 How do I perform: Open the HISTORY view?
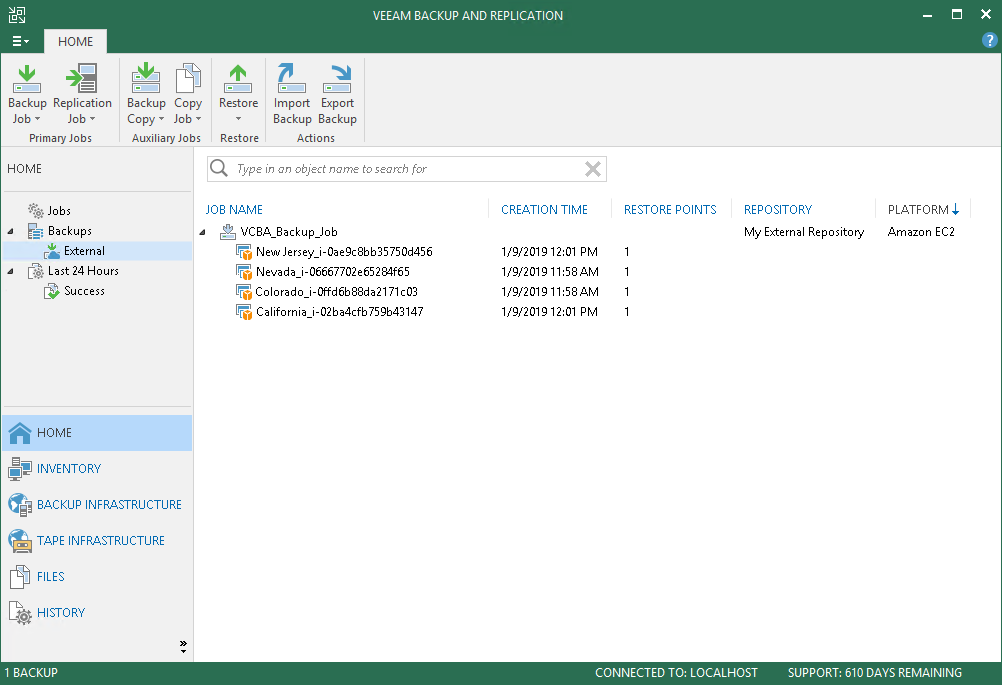97,613
